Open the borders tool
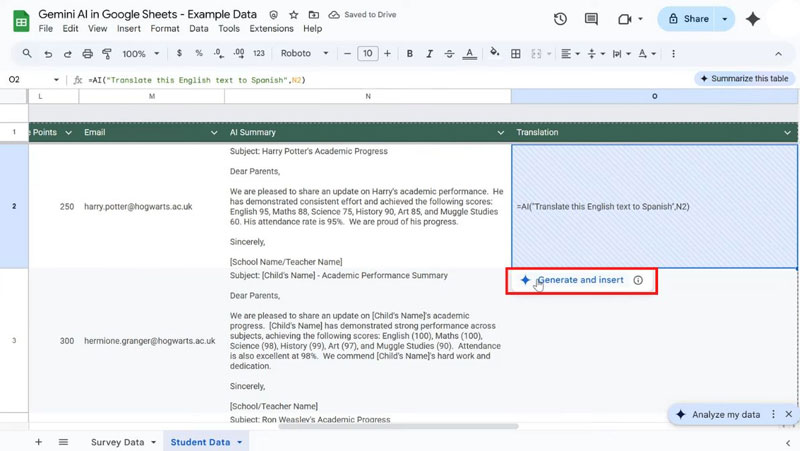Viewport: 800px width, 451px height. coord(517,53)
